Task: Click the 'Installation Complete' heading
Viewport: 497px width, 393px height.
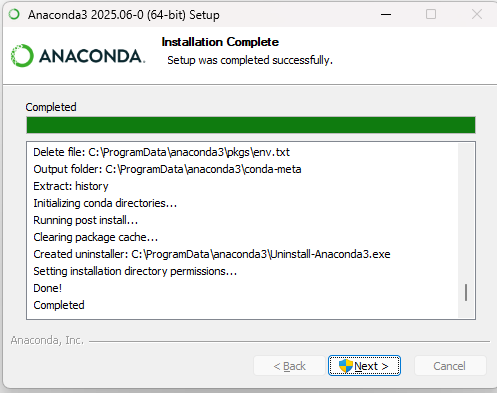Action: point(220,42)
